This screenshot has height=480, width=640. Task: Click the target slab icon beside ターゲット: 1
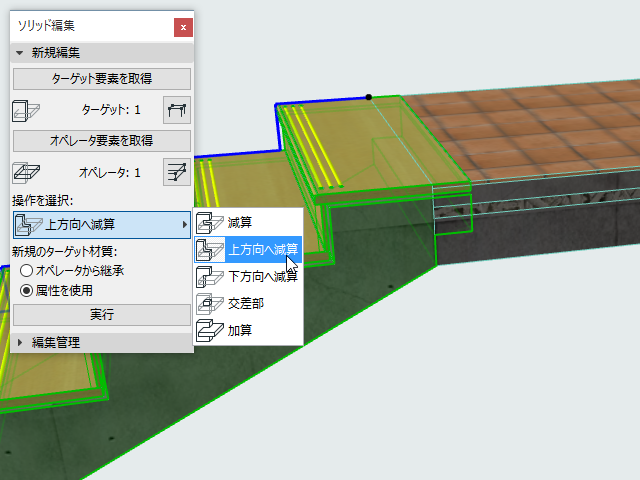26,110
